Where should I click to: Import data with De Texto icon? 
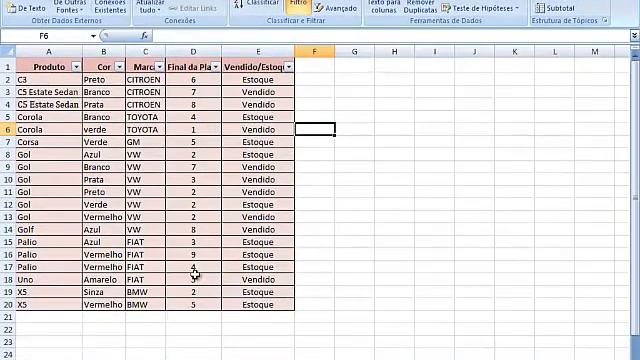click(x=12, y=8)
